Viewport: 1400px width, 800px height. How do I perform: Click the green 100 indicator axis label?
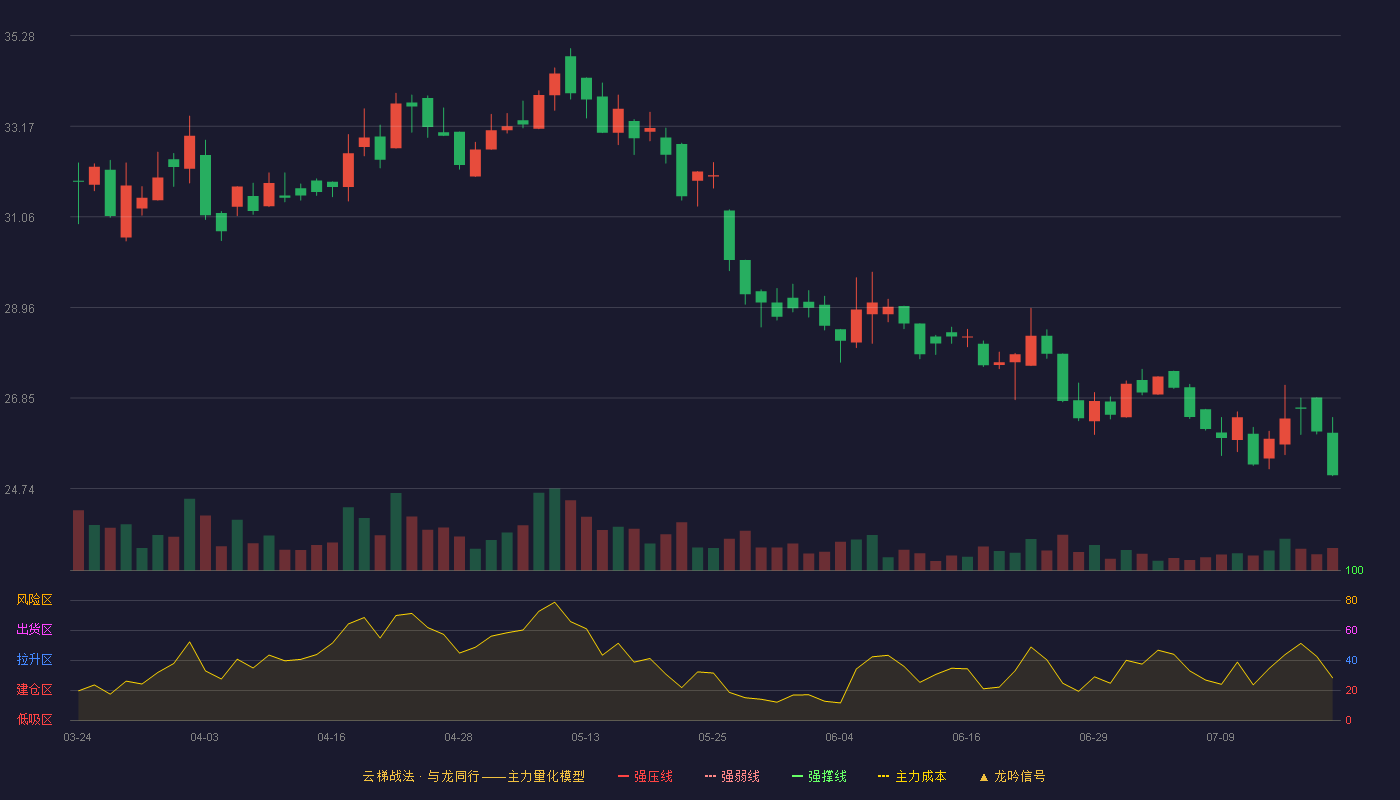pyautogui.click(x=1354, y=571)
